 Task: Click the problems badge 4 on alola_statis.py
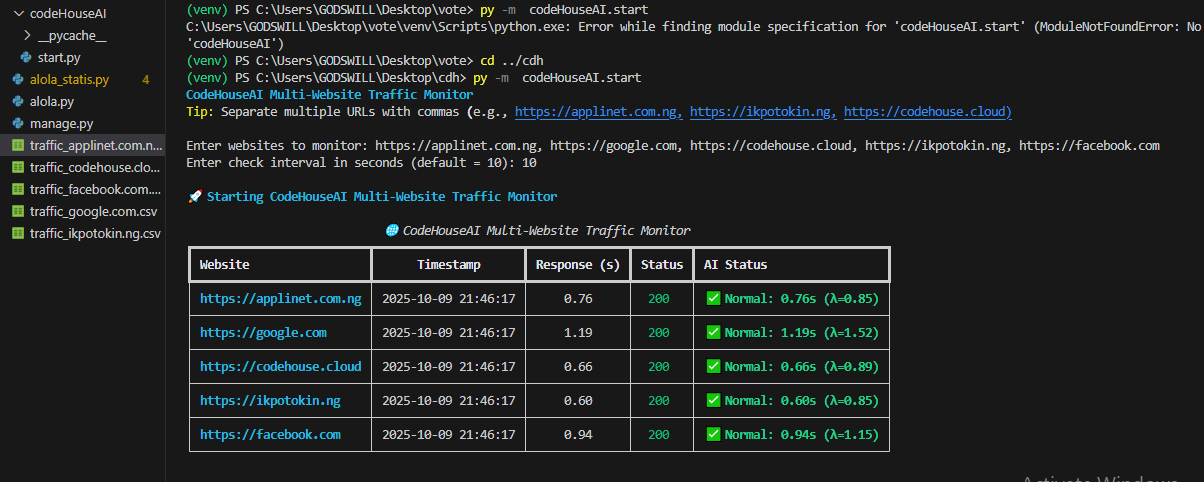point(146,79)
